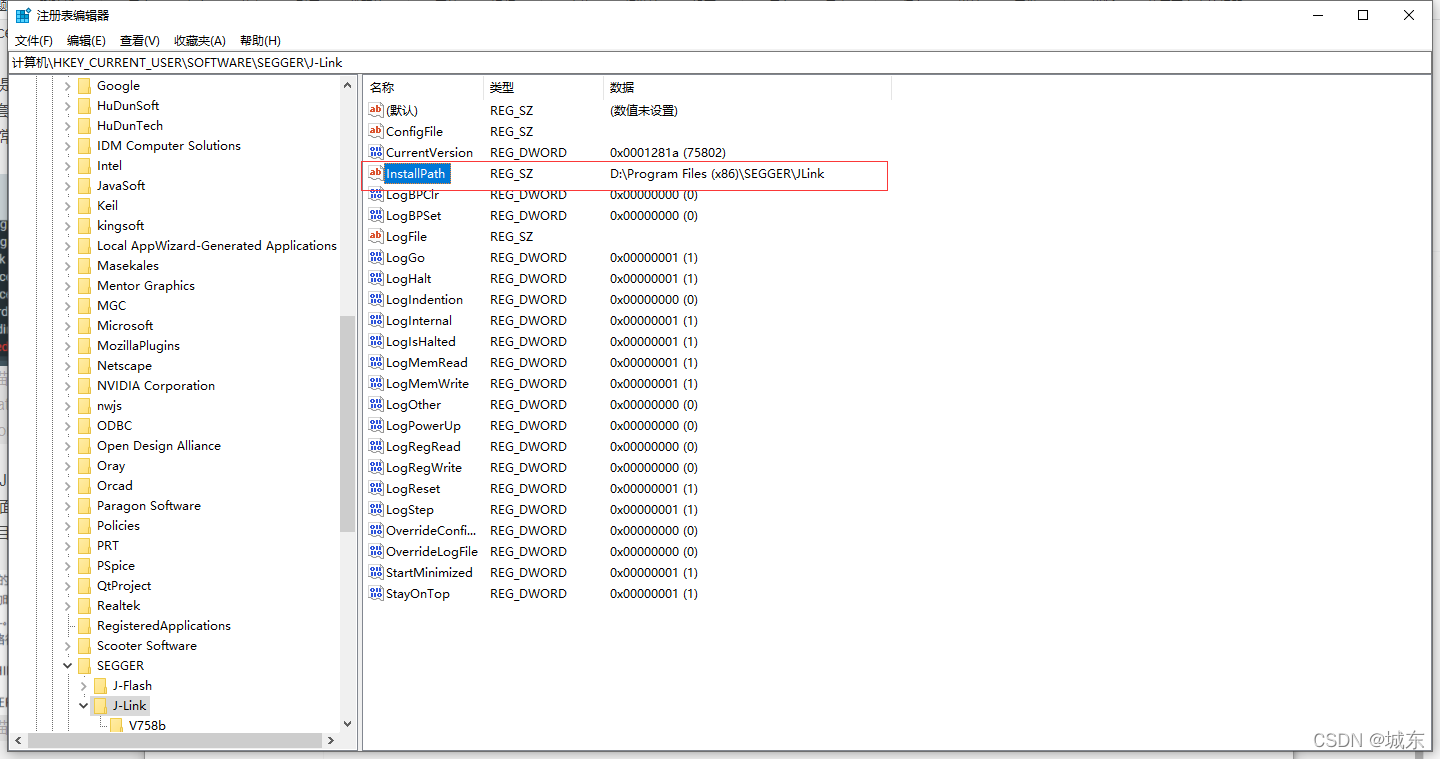Screen dimensions: 1440x759
Task: Select the Paragon Software key
Action: point(149,505)
